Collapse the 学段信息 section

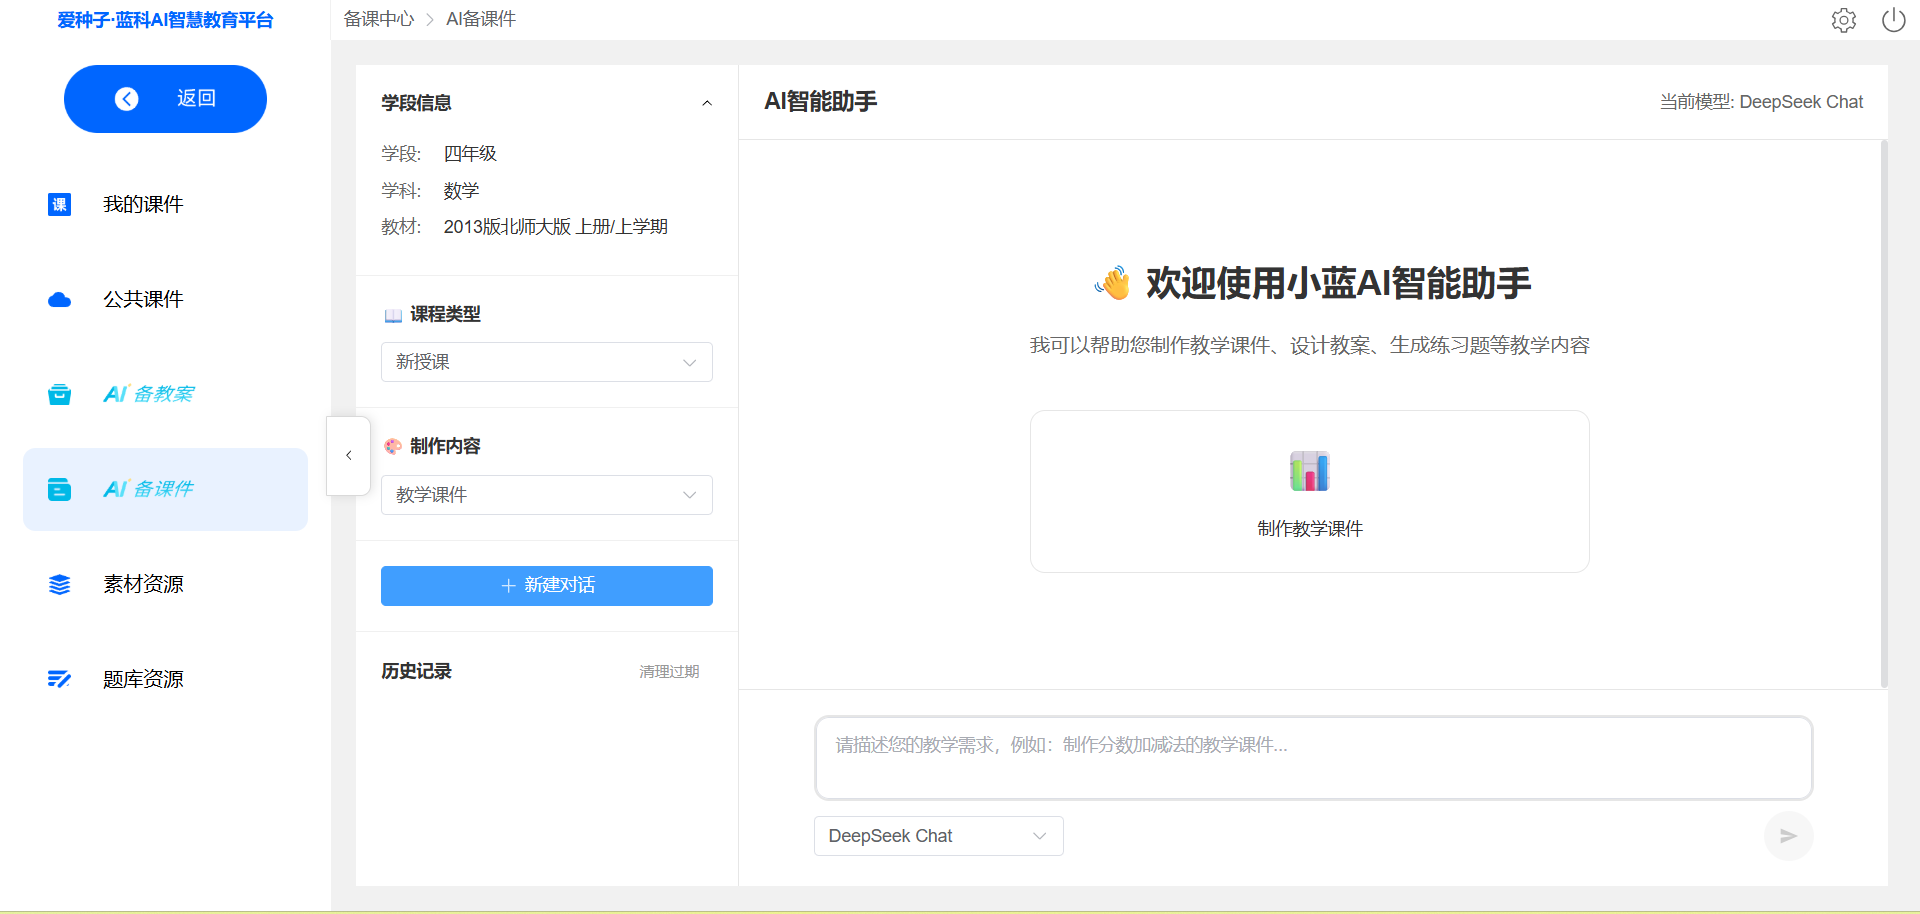(707, 102)
